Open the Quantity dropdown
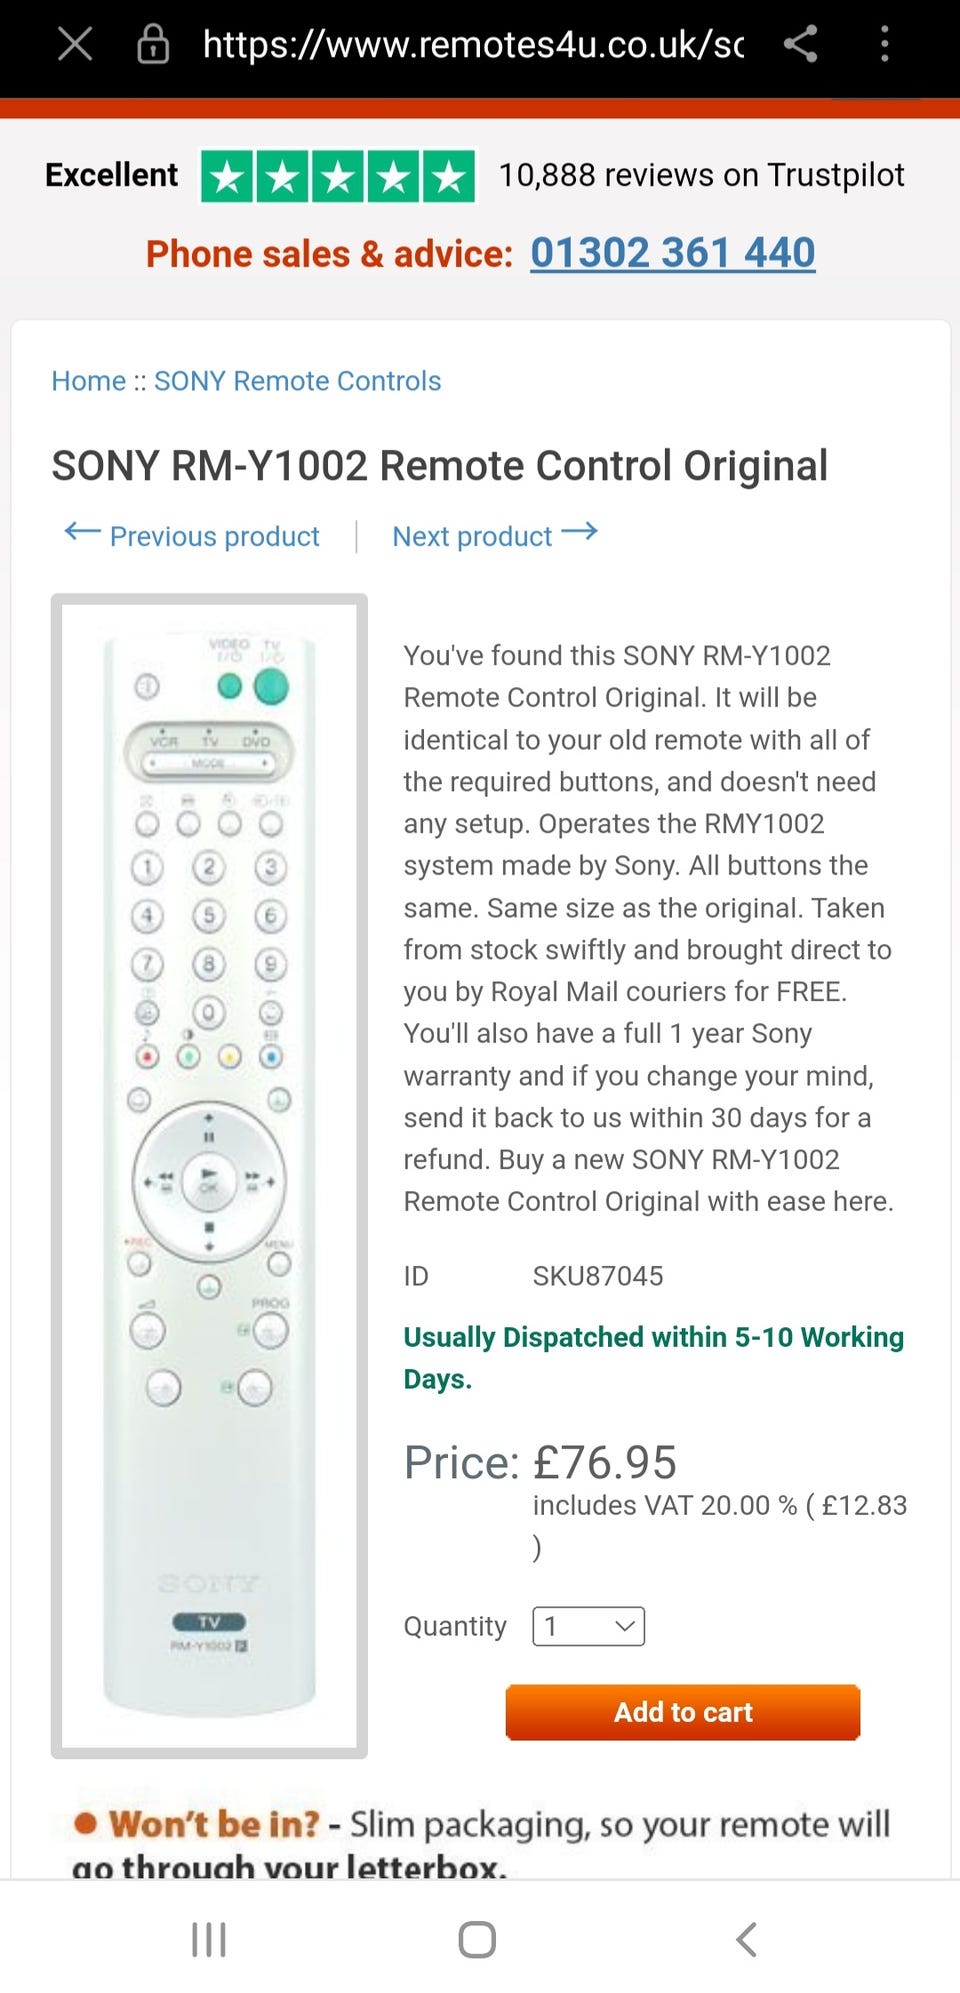 (x=588, y=1626)
